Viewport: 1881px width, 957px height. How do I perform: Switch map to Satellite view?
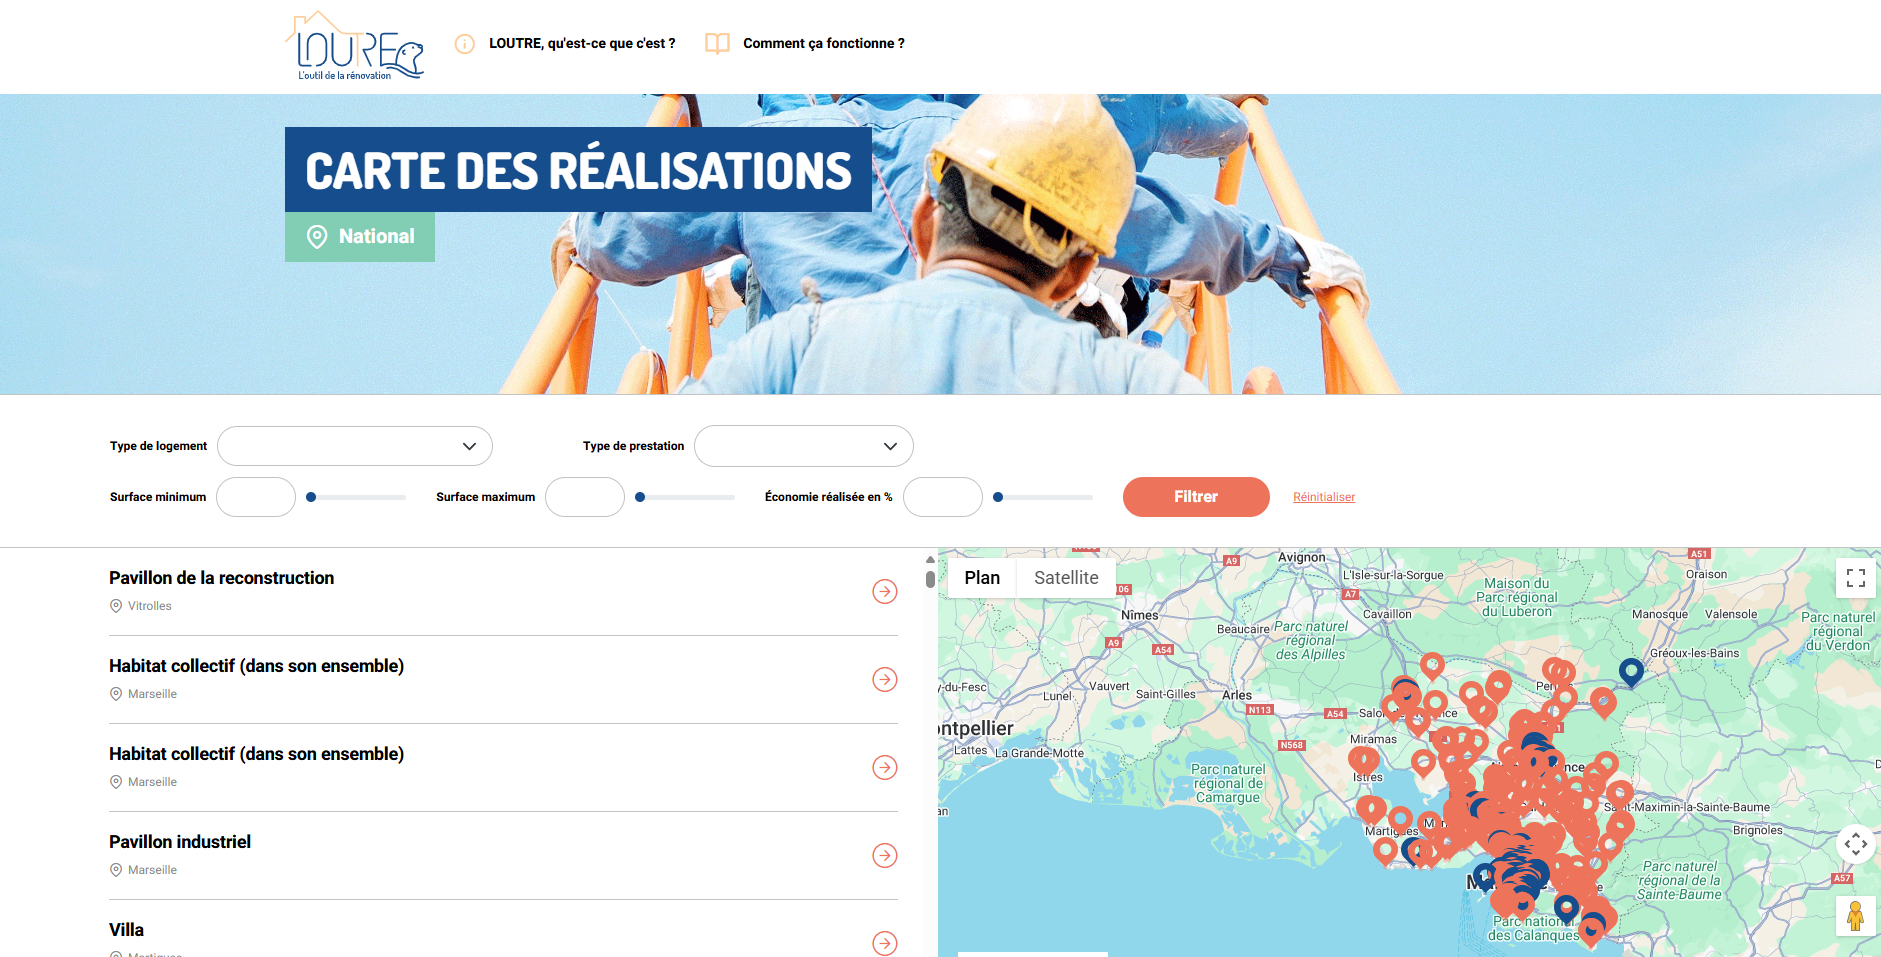(1065, 578)
